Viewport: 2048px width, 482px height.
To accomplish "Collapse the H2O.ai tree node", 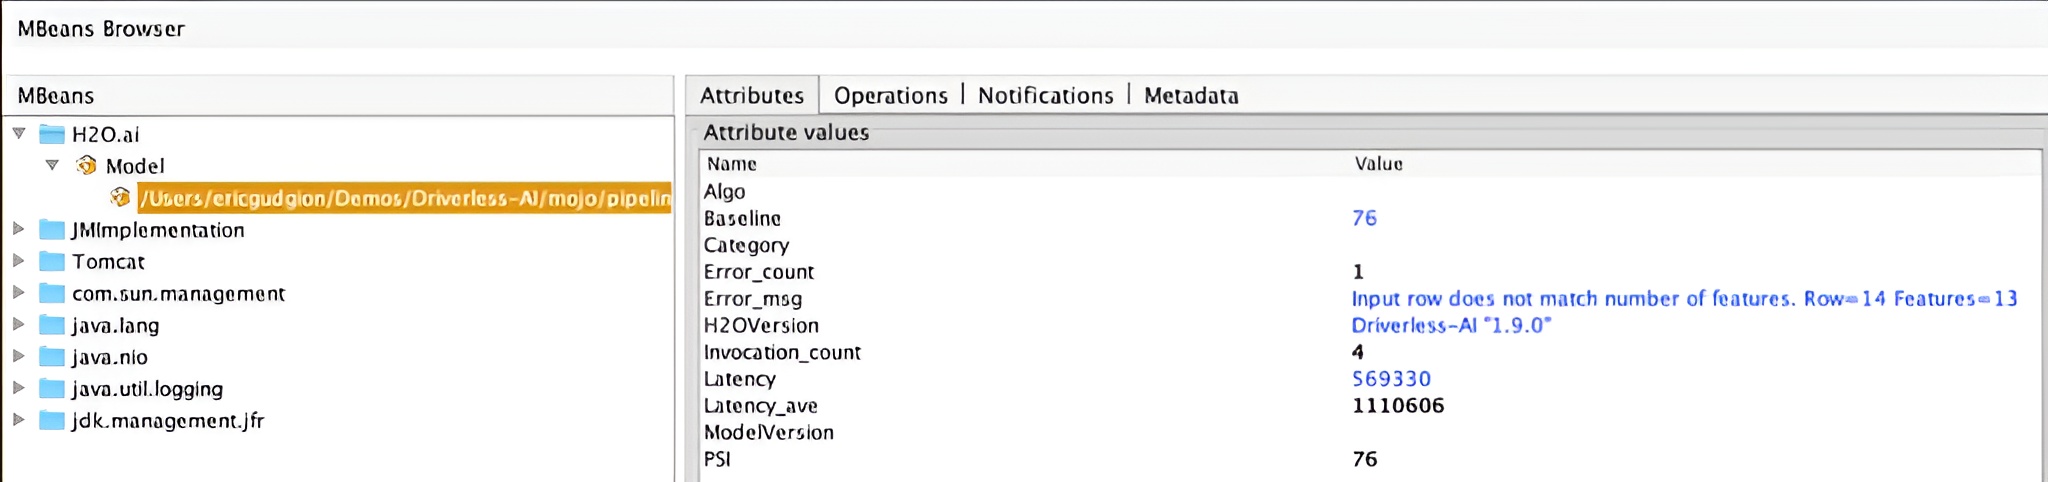I will (x=19, y=133).
